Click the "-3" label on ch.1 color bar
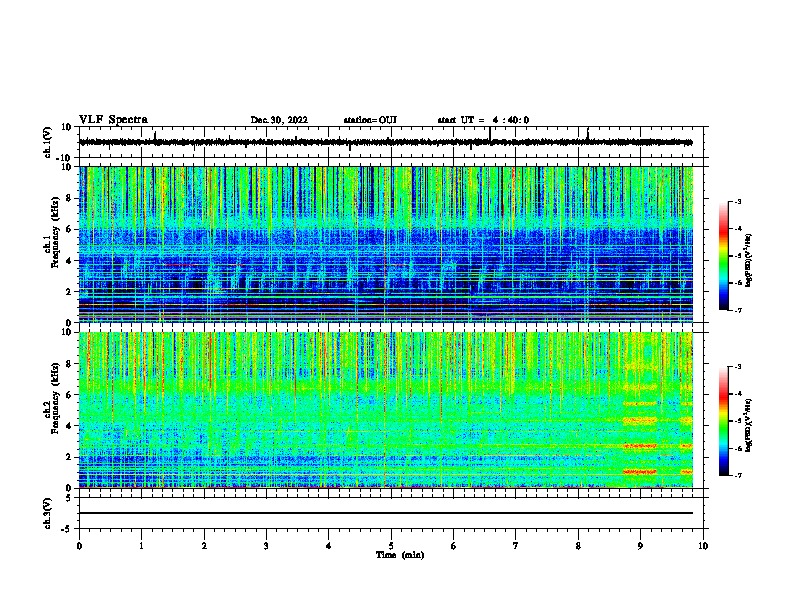 pos(738,202)
